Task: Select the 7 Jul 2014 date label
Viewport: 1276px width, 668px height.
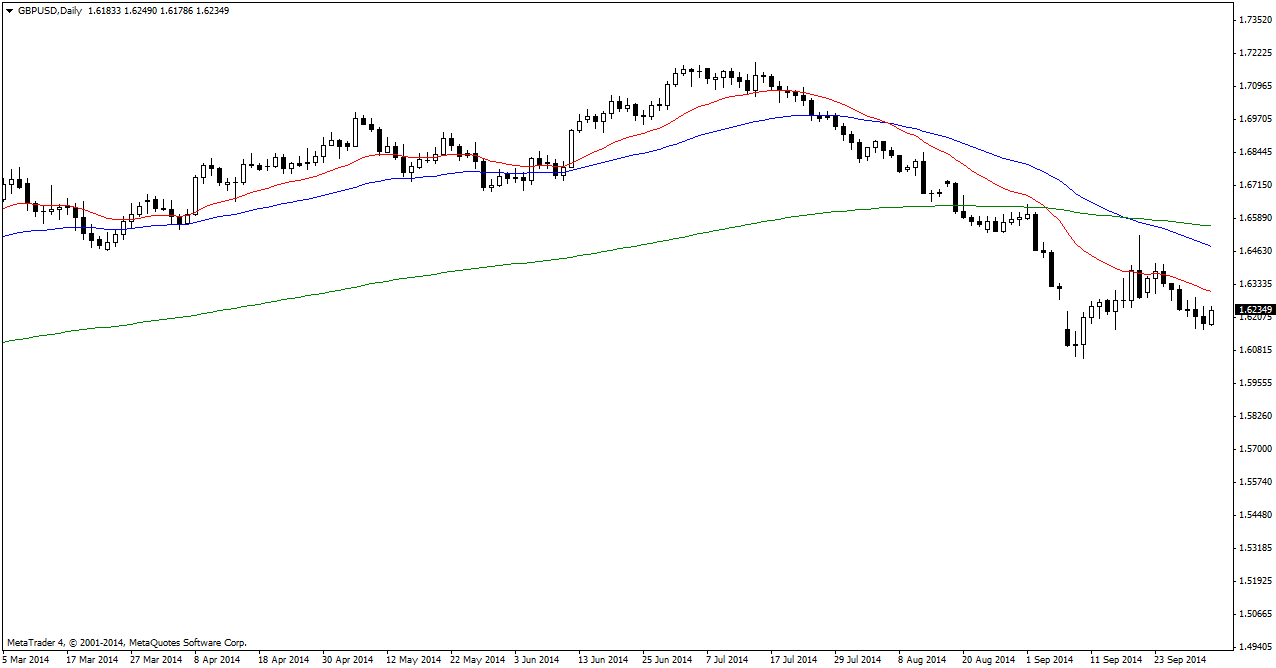Action: 726,660
